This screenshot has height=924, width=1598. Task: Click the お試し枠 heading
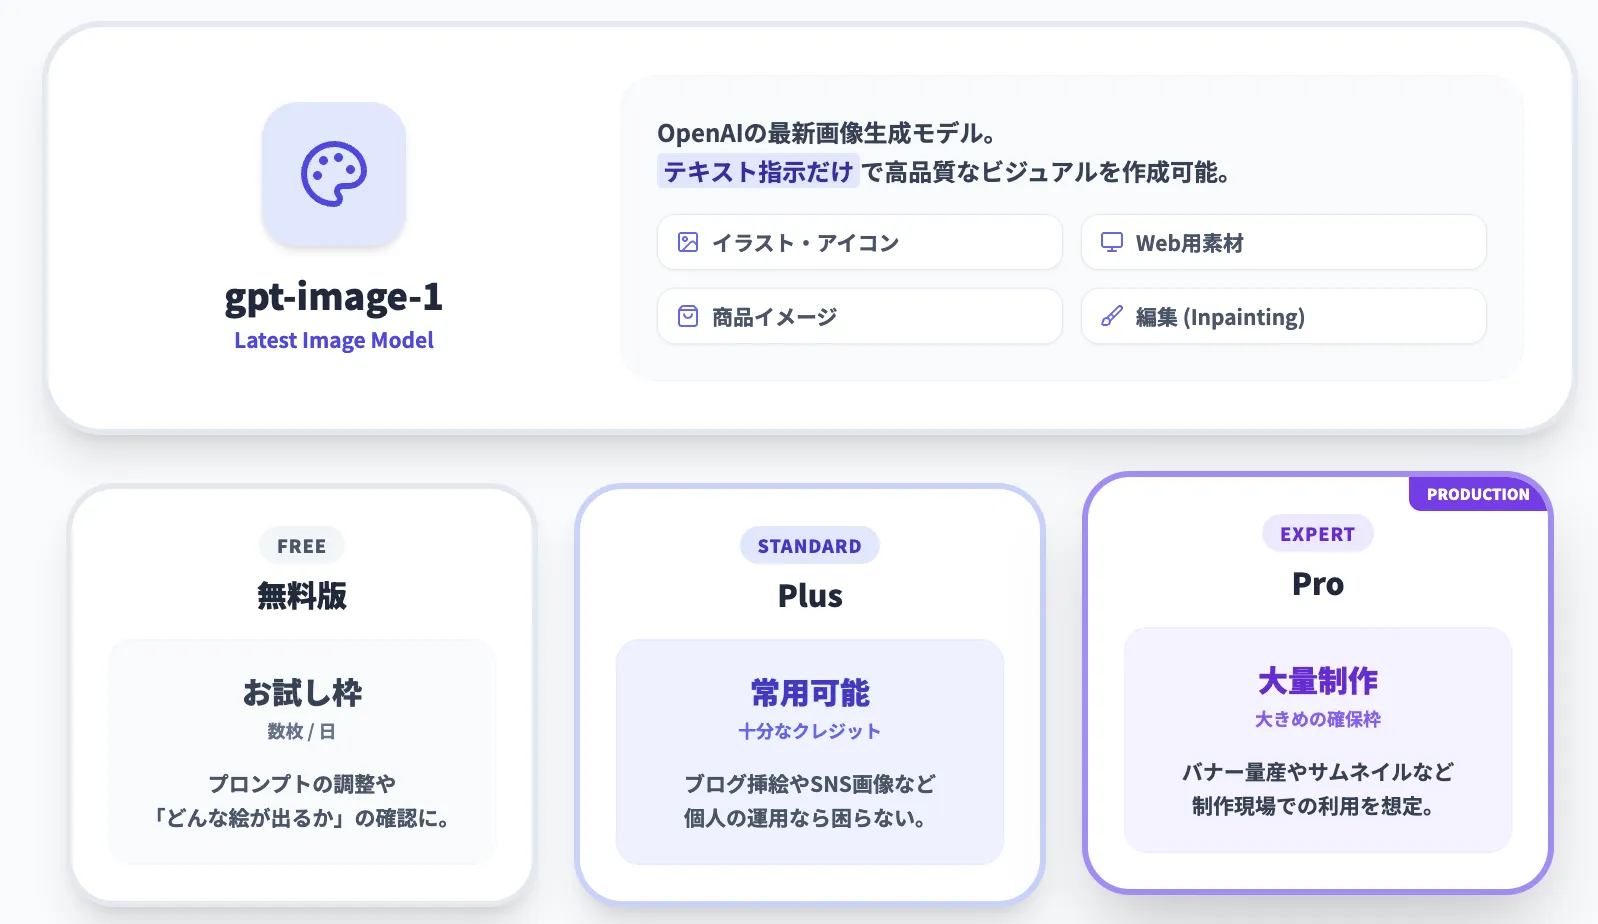point(302,692)
